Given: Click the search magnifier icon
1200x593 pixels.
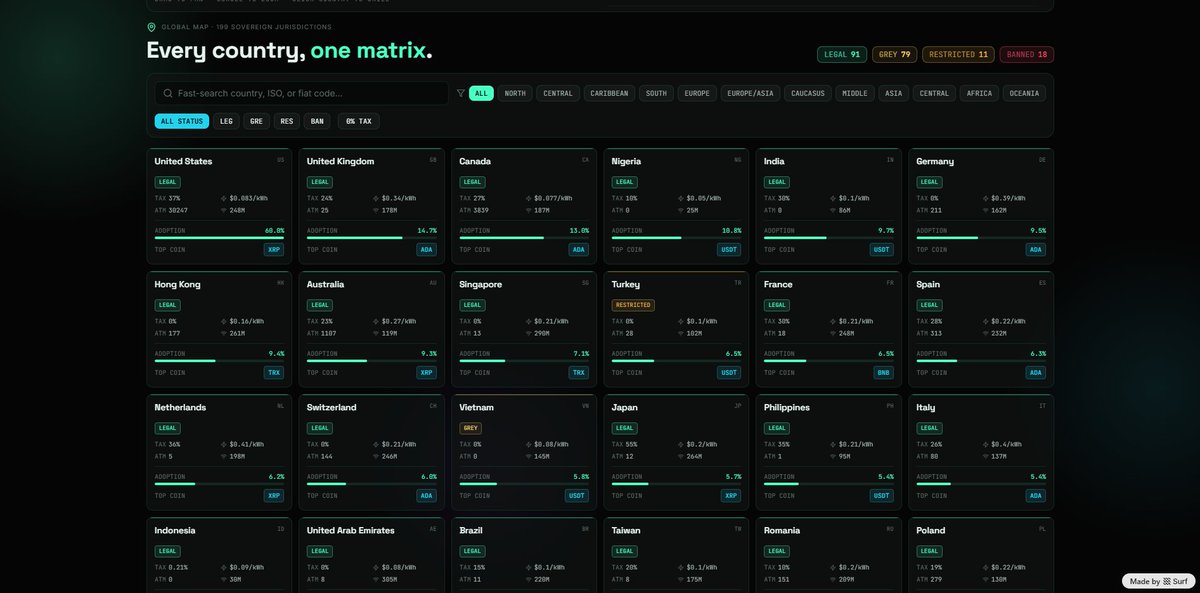Looking at the screenshot, I should 168,93.
